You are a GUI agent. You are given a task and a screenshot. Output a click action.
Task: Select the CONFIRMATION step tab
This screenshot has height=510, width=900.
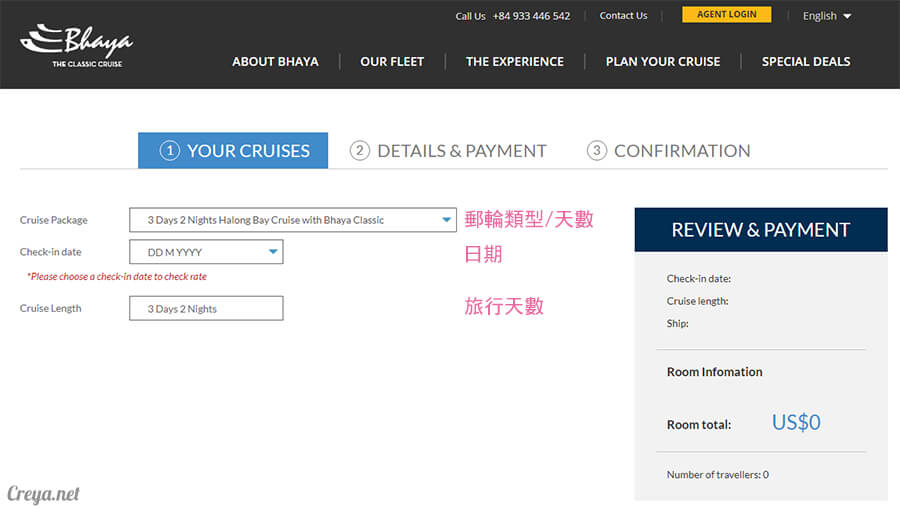(x=669, y=150)
